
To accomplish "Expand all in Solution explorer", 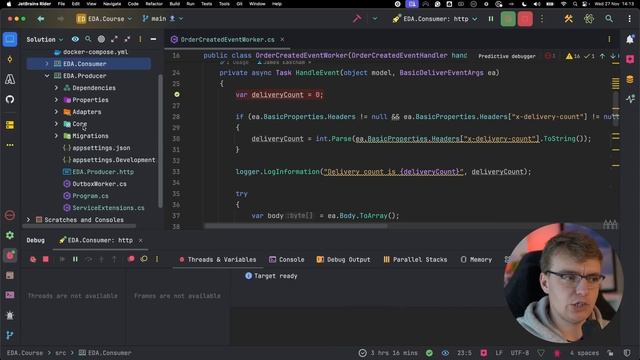I will (114, 39).
